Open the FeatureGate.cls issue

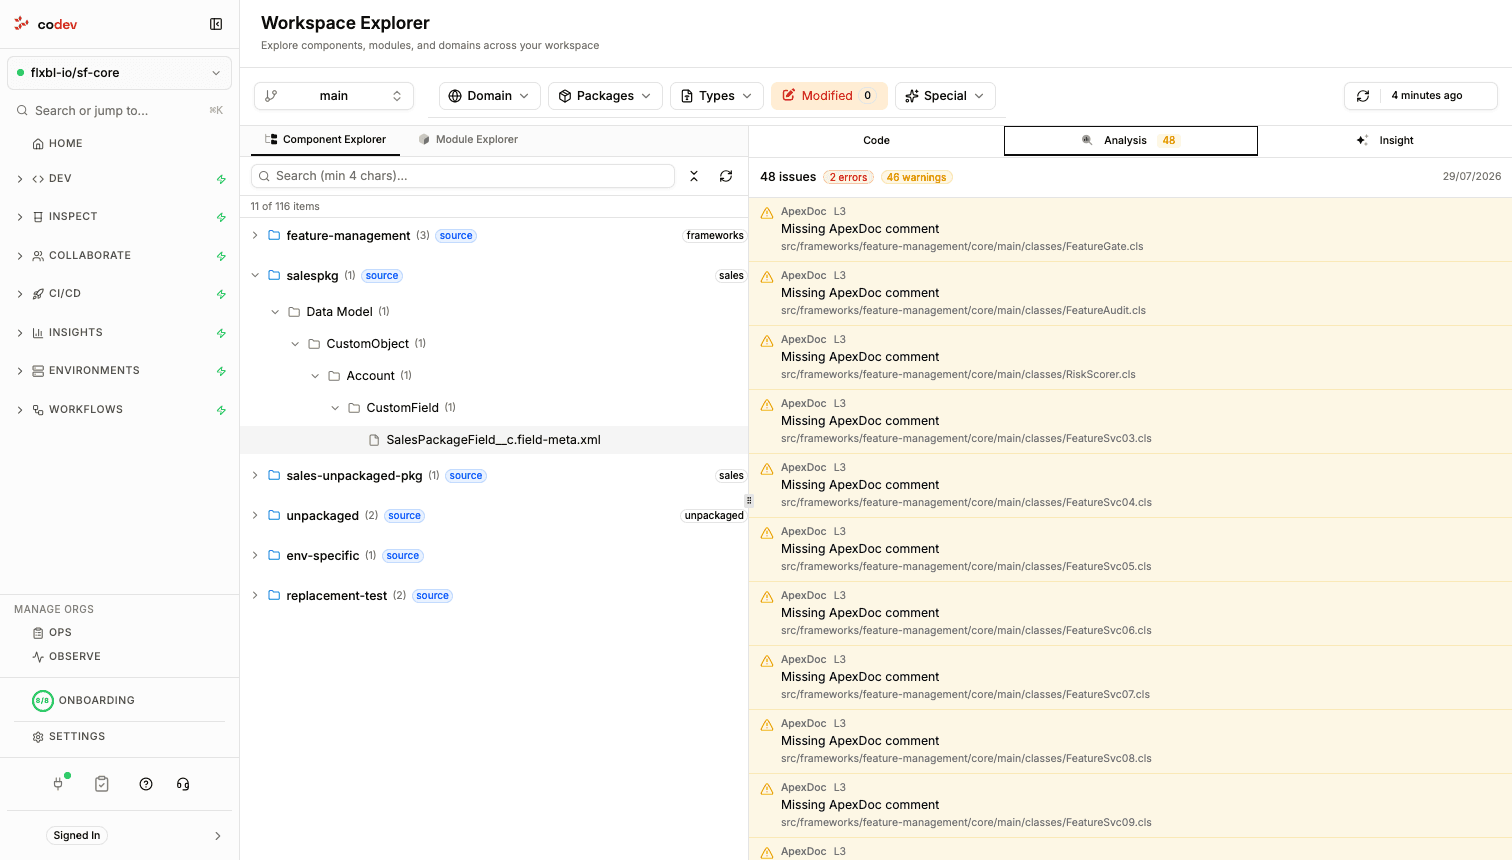(1130, 229)
